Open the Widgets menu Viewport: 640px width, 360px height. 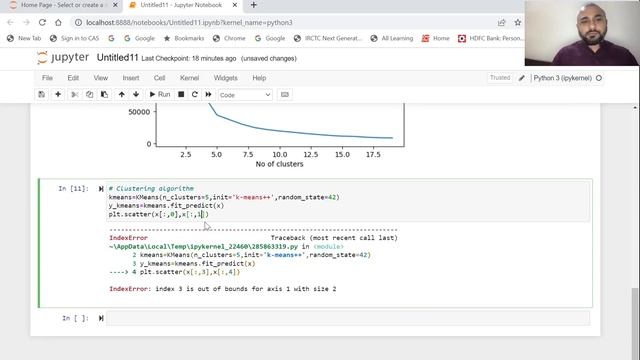[225, 78]
